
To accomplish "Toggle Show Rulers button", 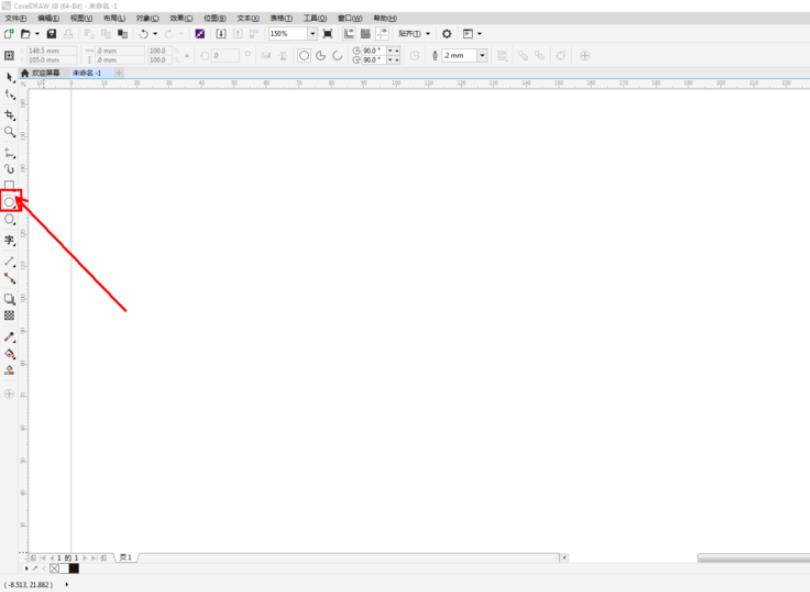I will [349, 34].
